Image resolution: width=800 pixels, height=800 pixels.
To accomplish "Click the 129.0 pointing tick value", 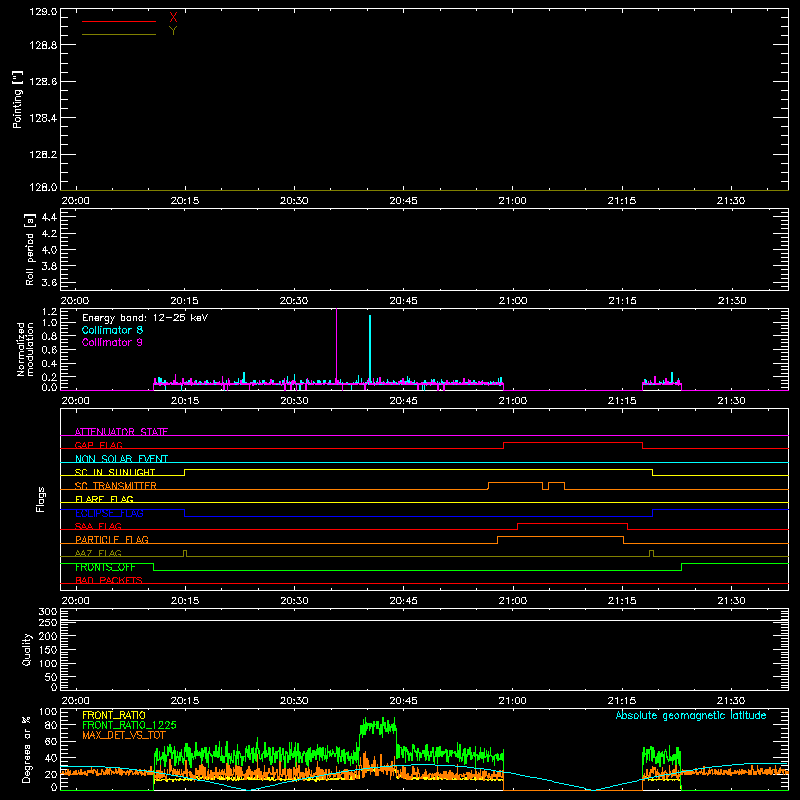I will [x=43, y=12].
